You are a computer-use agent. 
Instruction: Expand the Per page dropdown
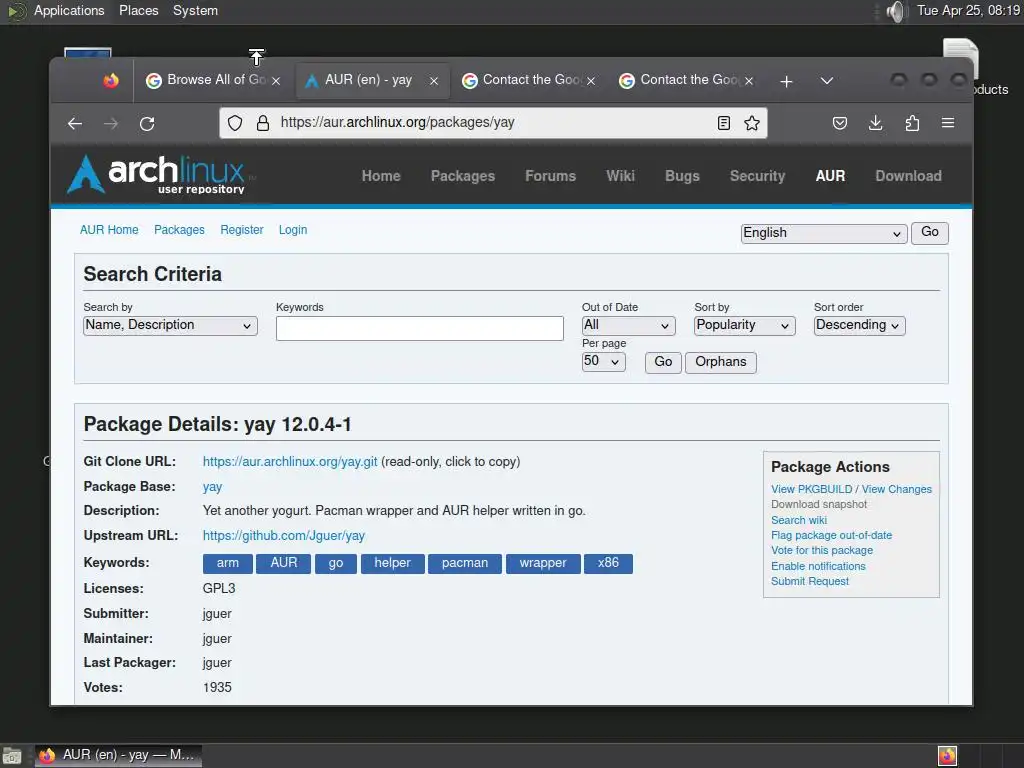coord(603,362)
